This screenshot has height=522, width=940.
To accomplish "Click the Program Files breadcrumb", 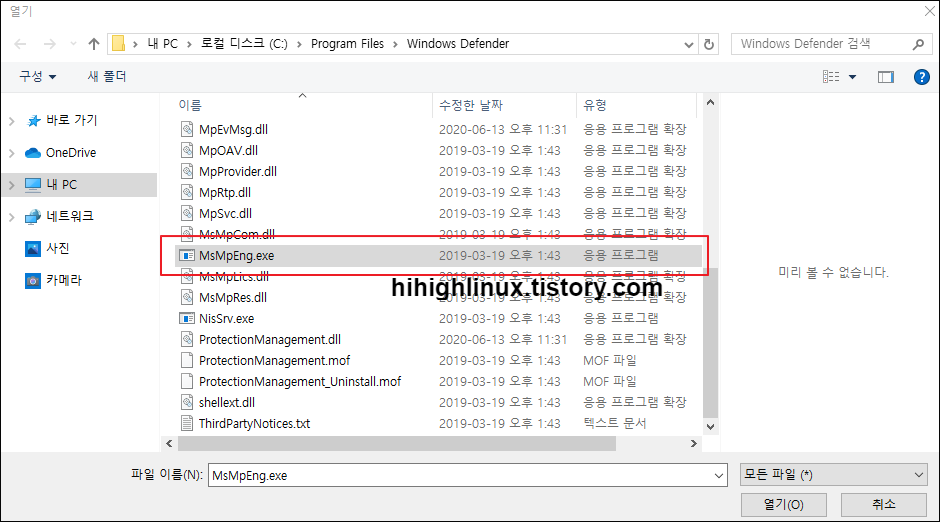I will click(347, 44).
